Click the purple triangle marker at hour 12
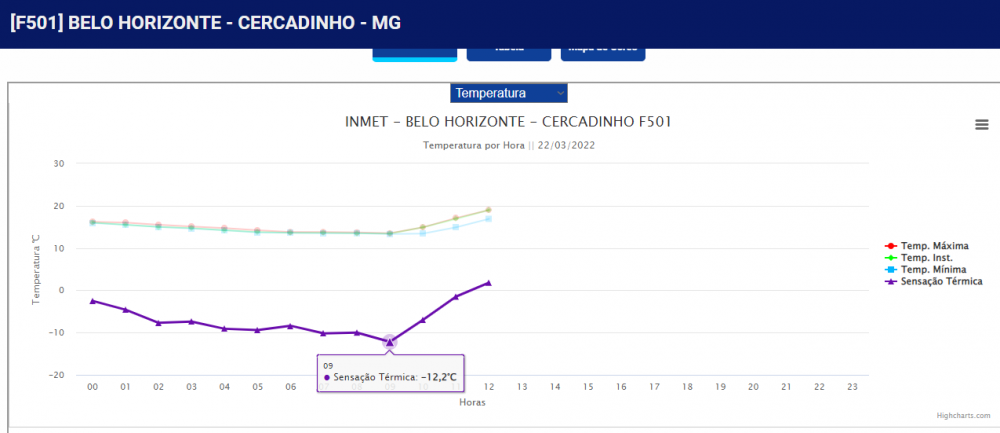 pyautogui.click(x=489, y=283)
